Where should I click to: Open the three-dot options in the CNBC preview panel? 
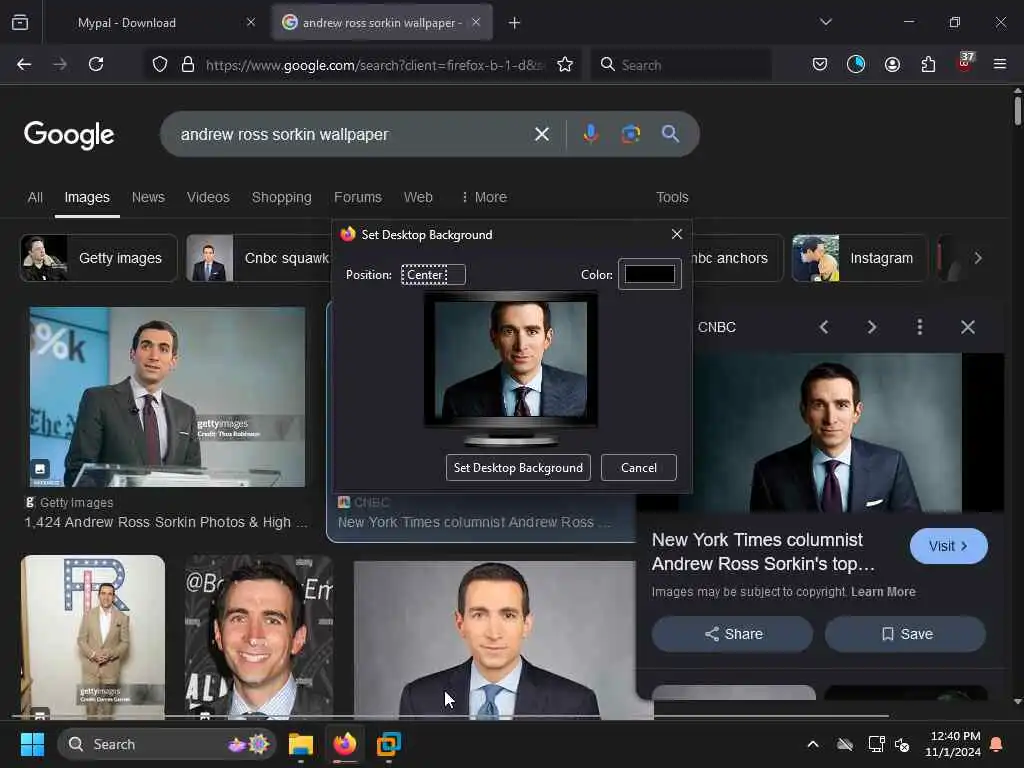920,327
